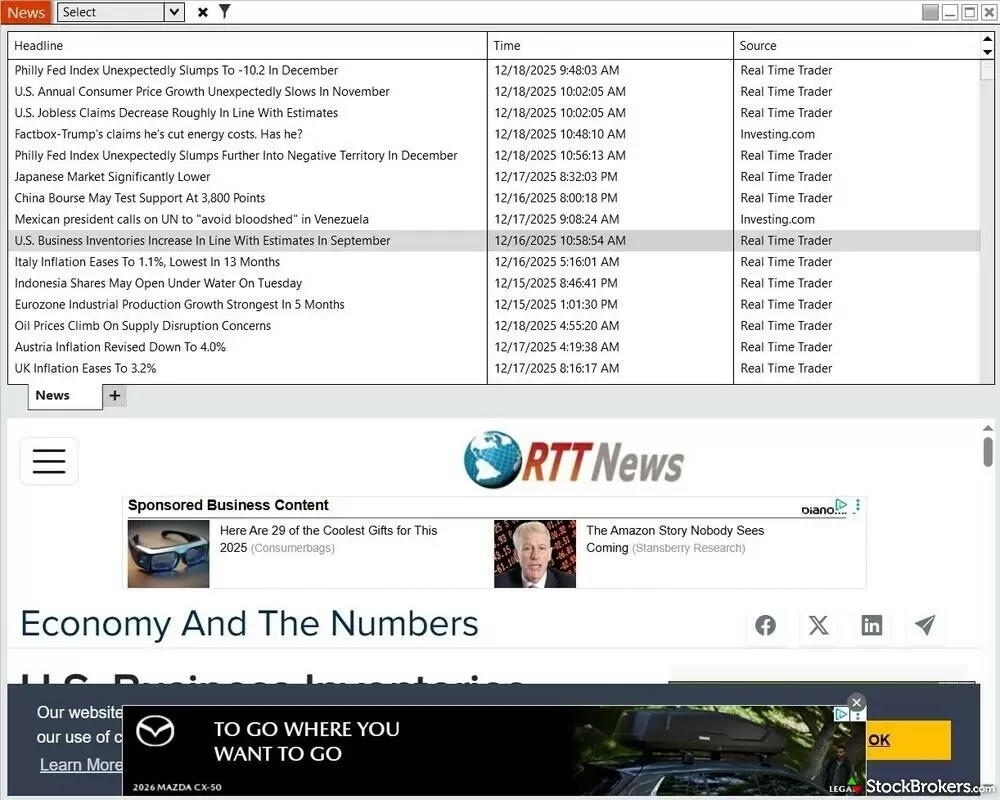1000x800 pixels.
Task: Click the X clear-filter icon
Action: 201,12
